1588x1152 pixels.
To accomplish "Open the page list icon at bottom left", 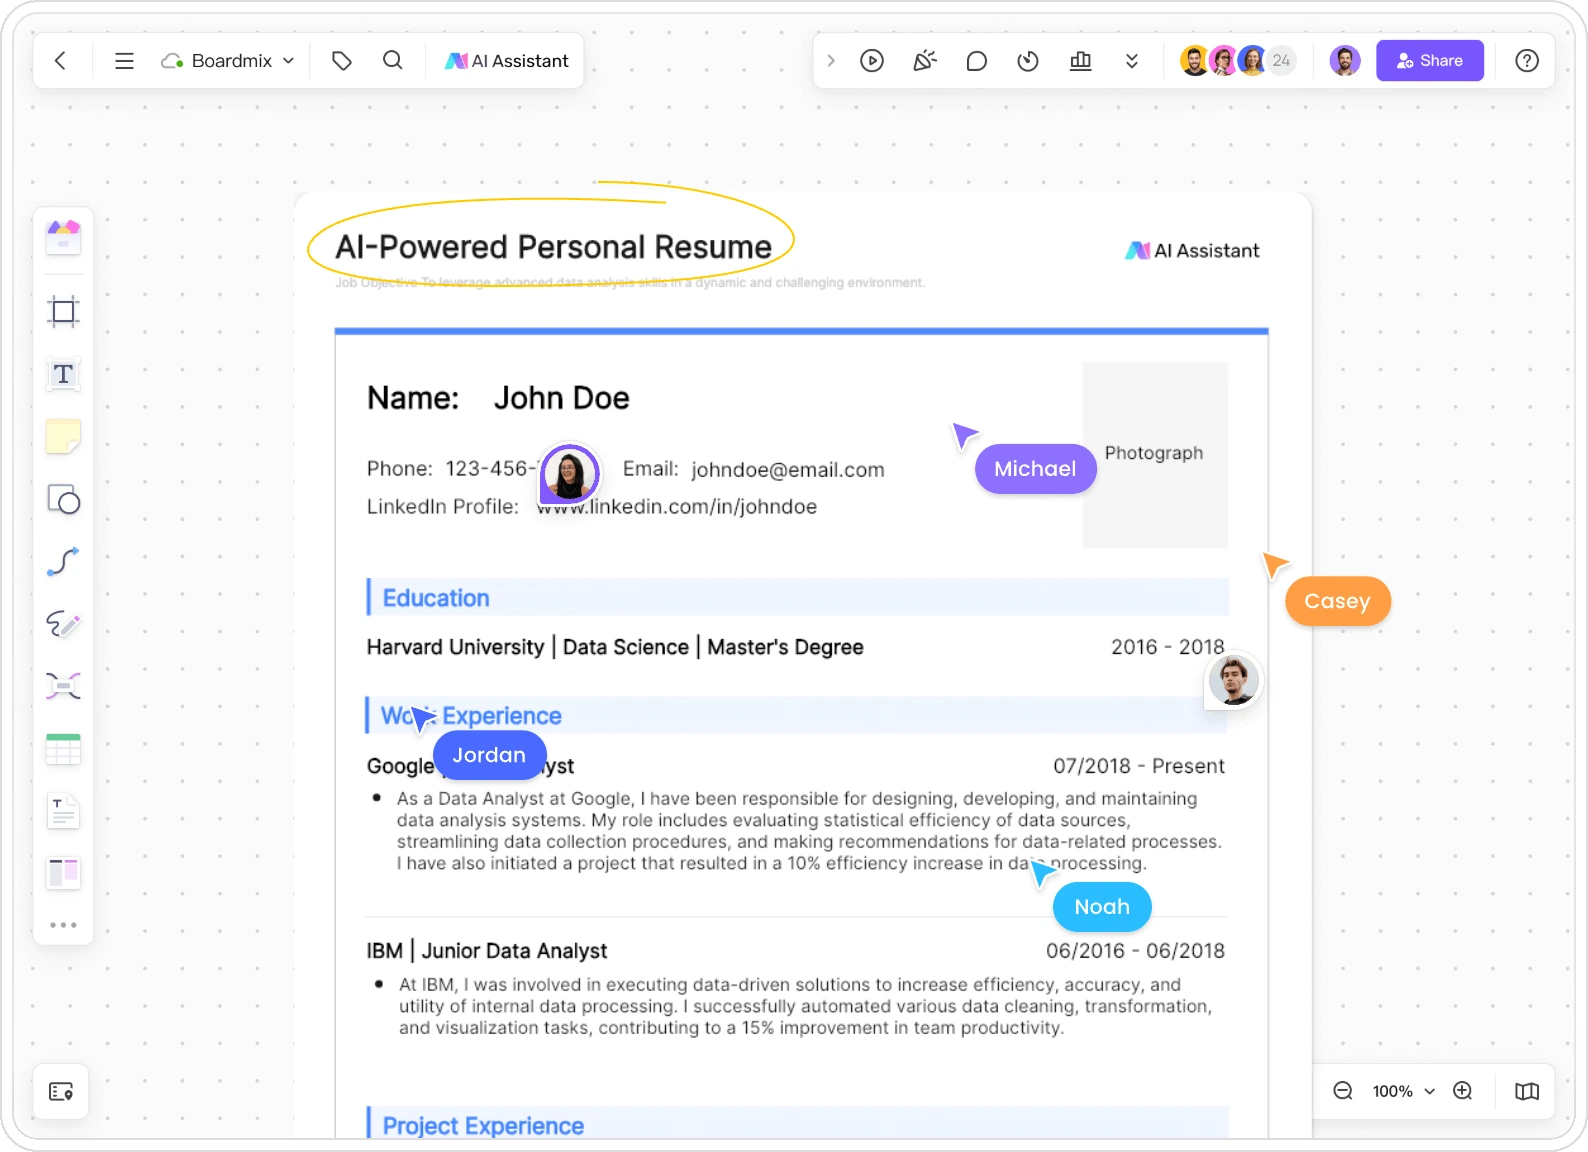I will pyautogui.click(x=61, y=1091).
